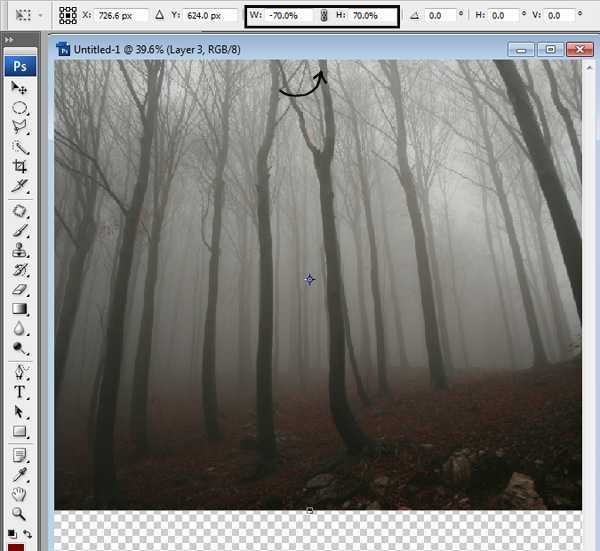
Task: Select the Move tool
Action: (19, 89)
